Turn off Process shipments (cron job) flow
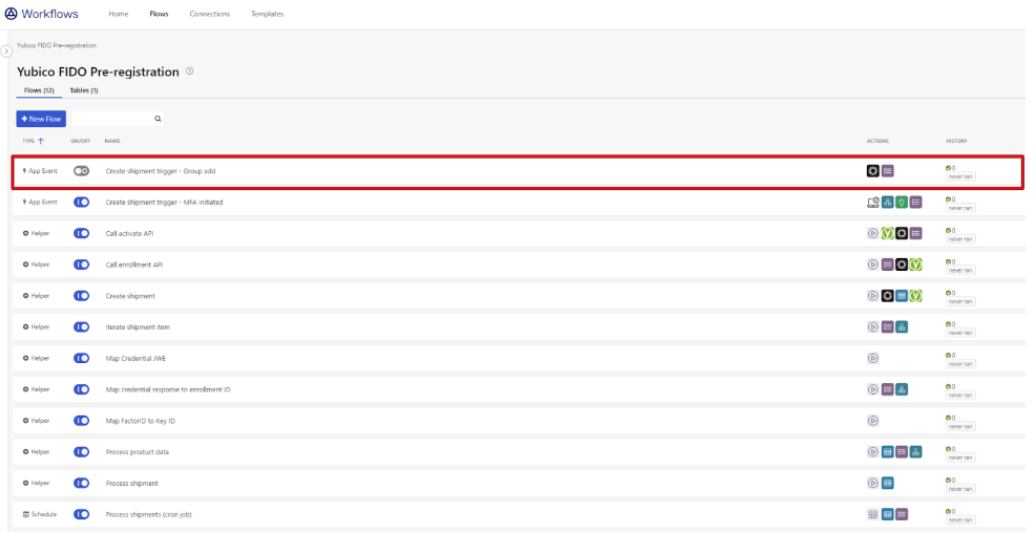This screenshot has height=538, width=1036. 81,514
